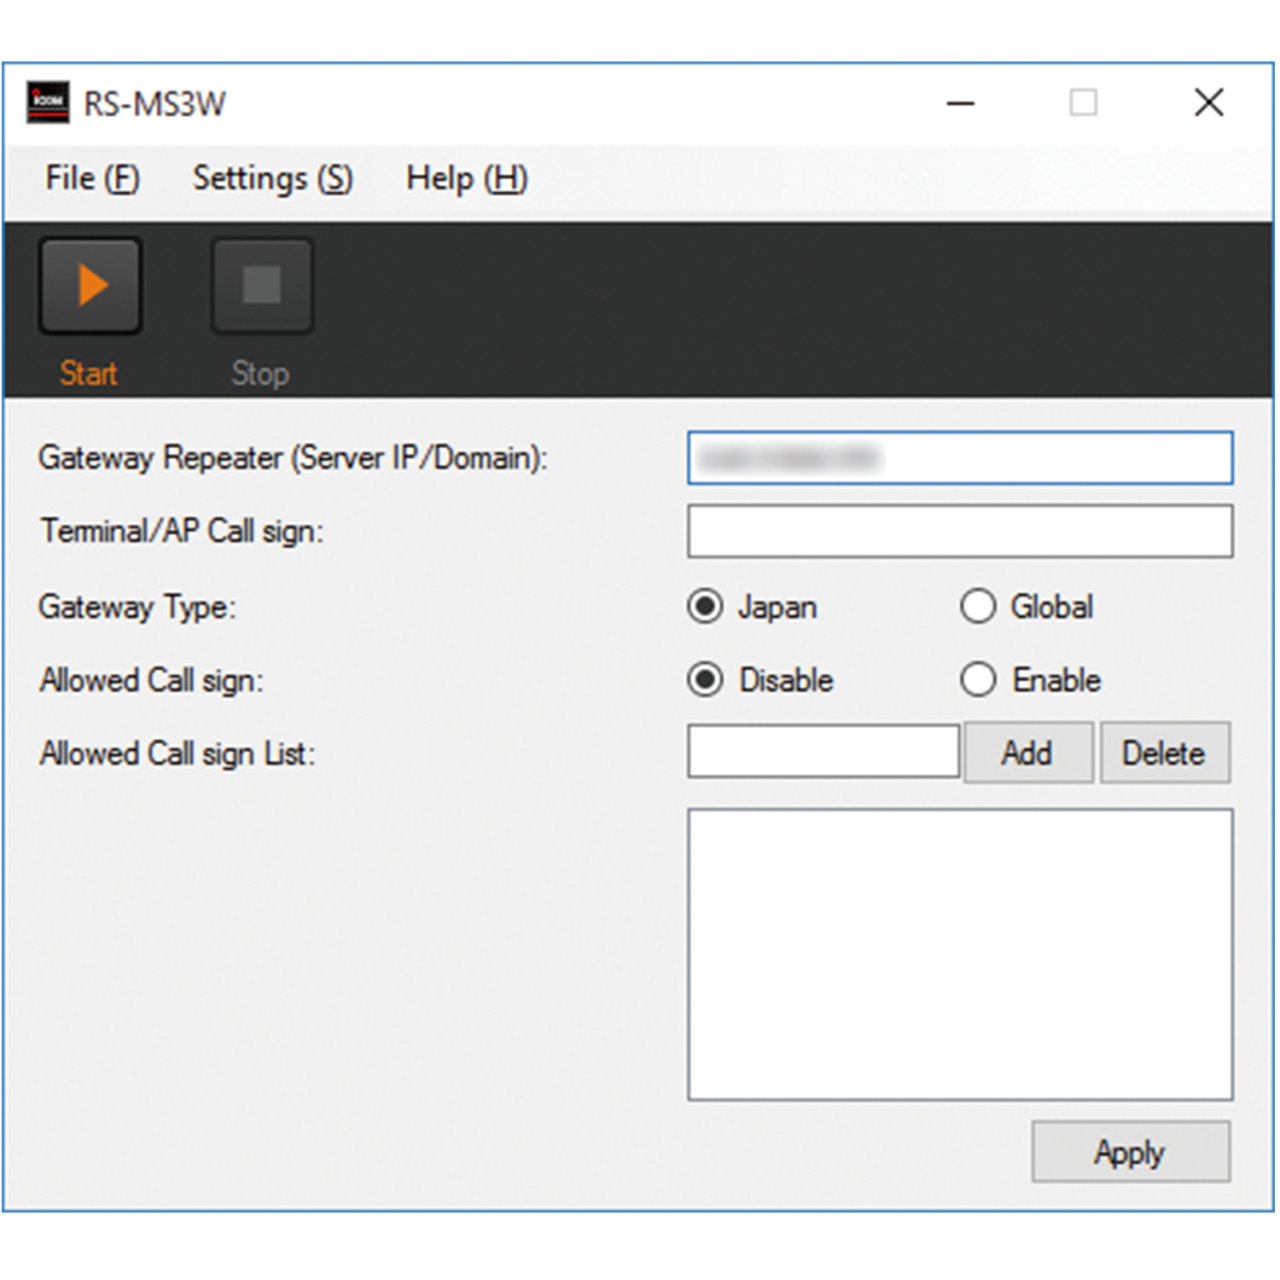
Task: Click the "Gateway Repeater (Server IP/Domain):" label
Action: point(293,458)
